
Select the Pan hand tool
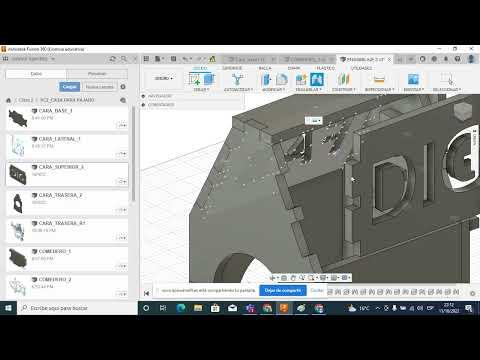[x=293, y=278]
